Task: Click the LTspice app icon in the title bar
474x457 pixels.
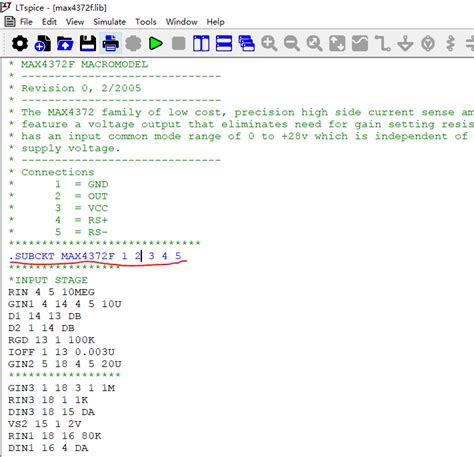Action: point(6,7)
